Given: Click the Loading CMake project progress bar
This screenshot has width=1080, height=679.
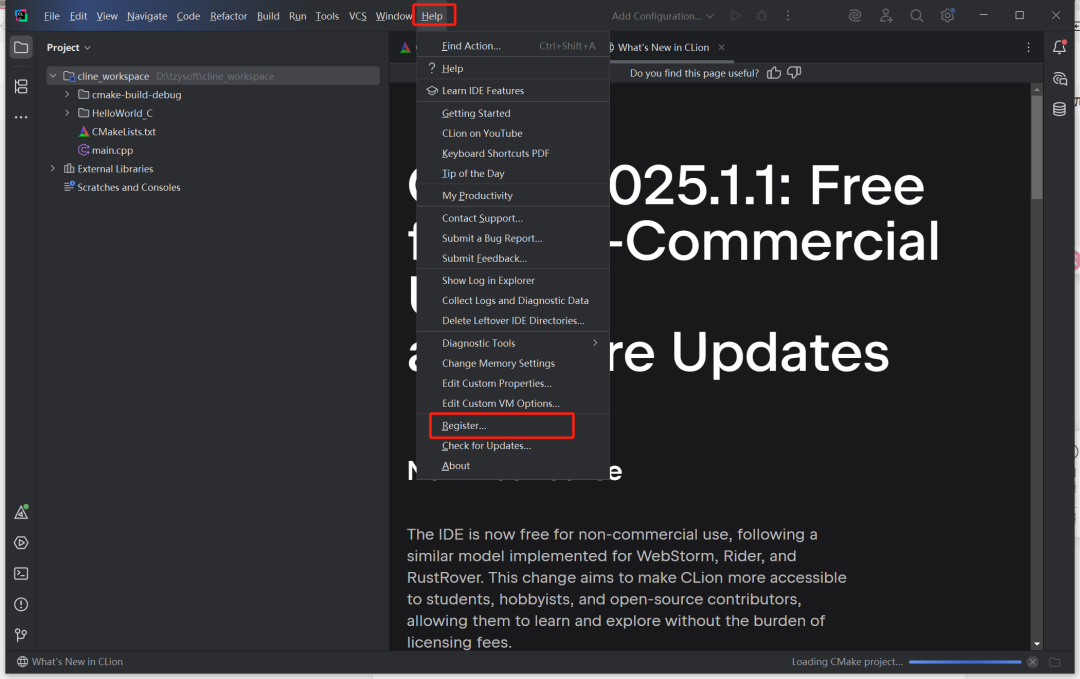Looking at the screenshot, I should (965, 662).
